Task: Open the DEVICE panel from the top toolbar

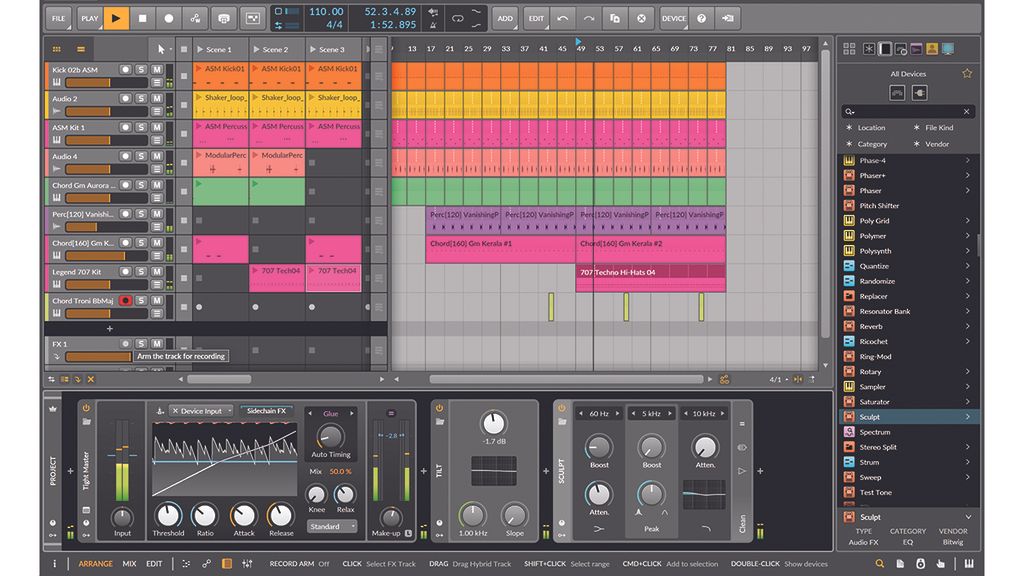Action: click(674, 17)
